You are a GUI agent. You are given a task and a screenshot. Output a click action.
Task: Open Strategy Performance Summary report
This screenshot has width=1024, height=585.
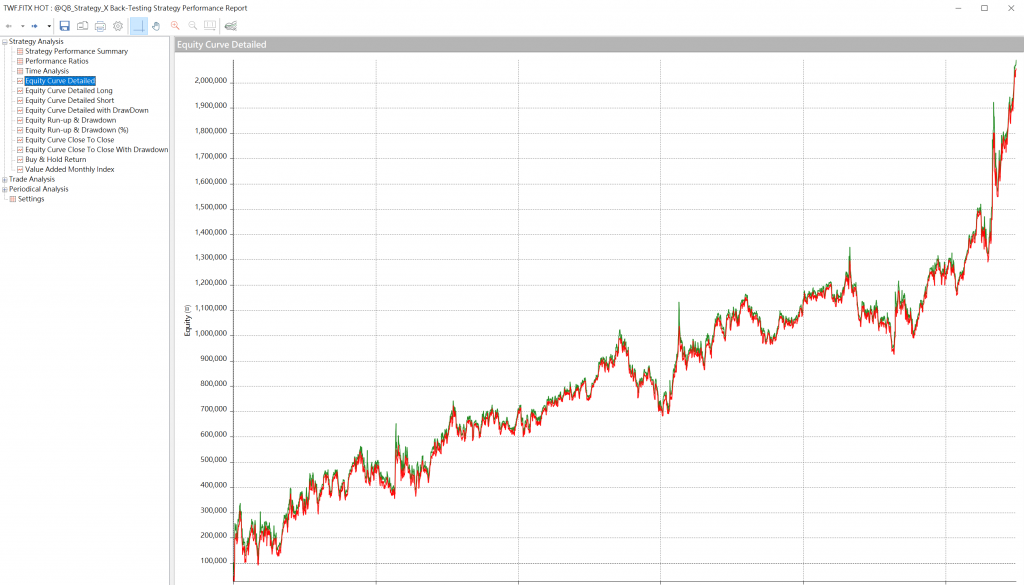coord(76,51)
